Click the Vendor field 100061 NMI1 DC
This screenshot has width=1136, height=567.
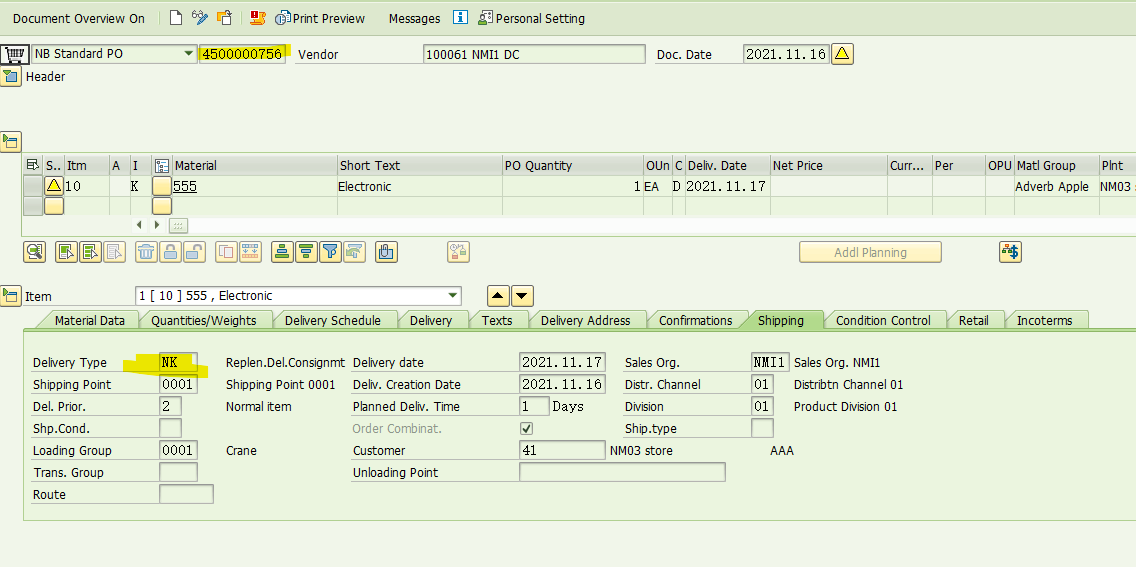tap(534, 54)
